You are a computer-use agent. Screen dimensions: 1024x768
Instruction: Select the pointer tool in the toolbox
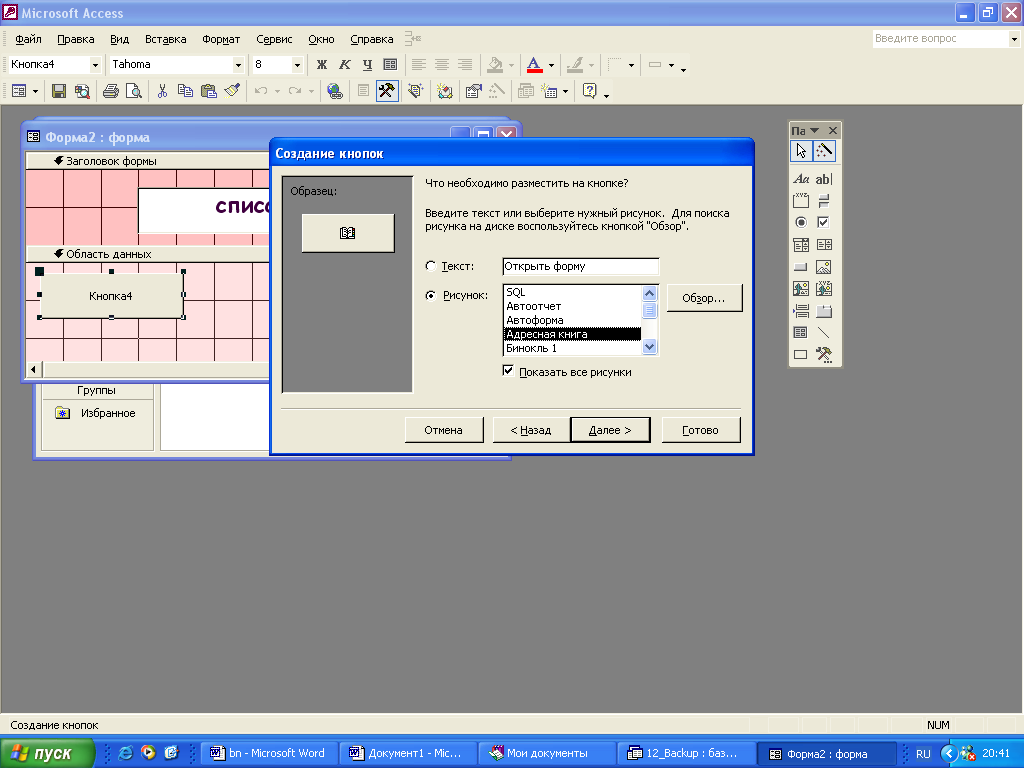801,151
